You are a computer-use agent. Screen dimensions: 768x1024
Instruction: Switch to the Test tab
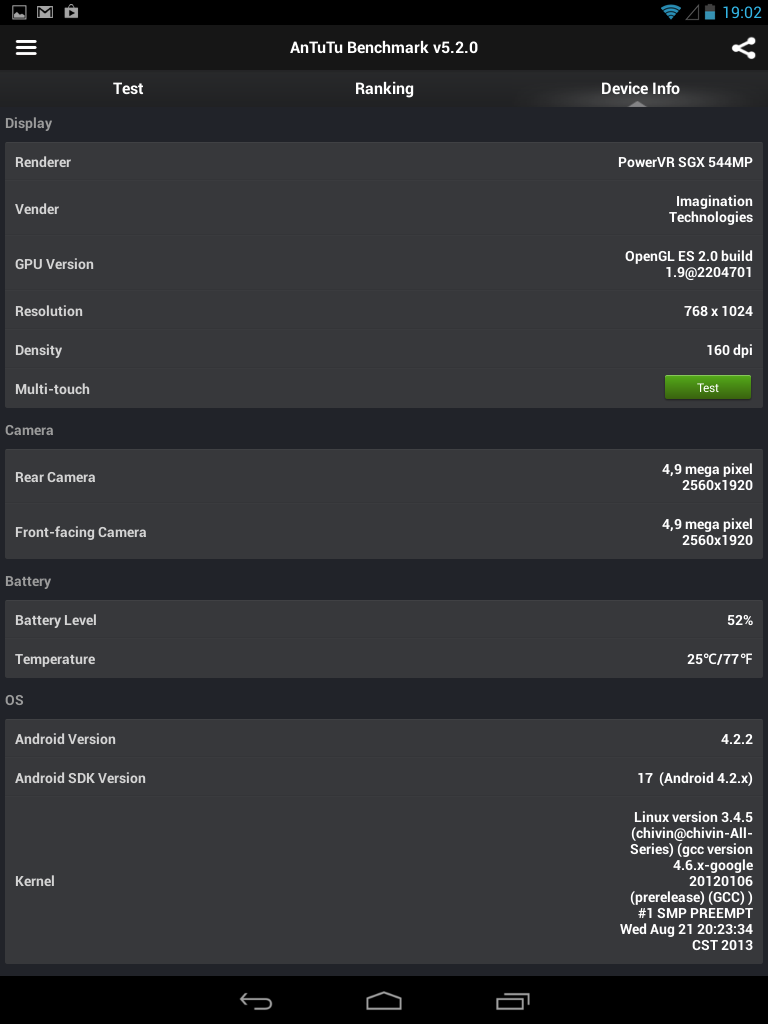(x=128, y=88)
